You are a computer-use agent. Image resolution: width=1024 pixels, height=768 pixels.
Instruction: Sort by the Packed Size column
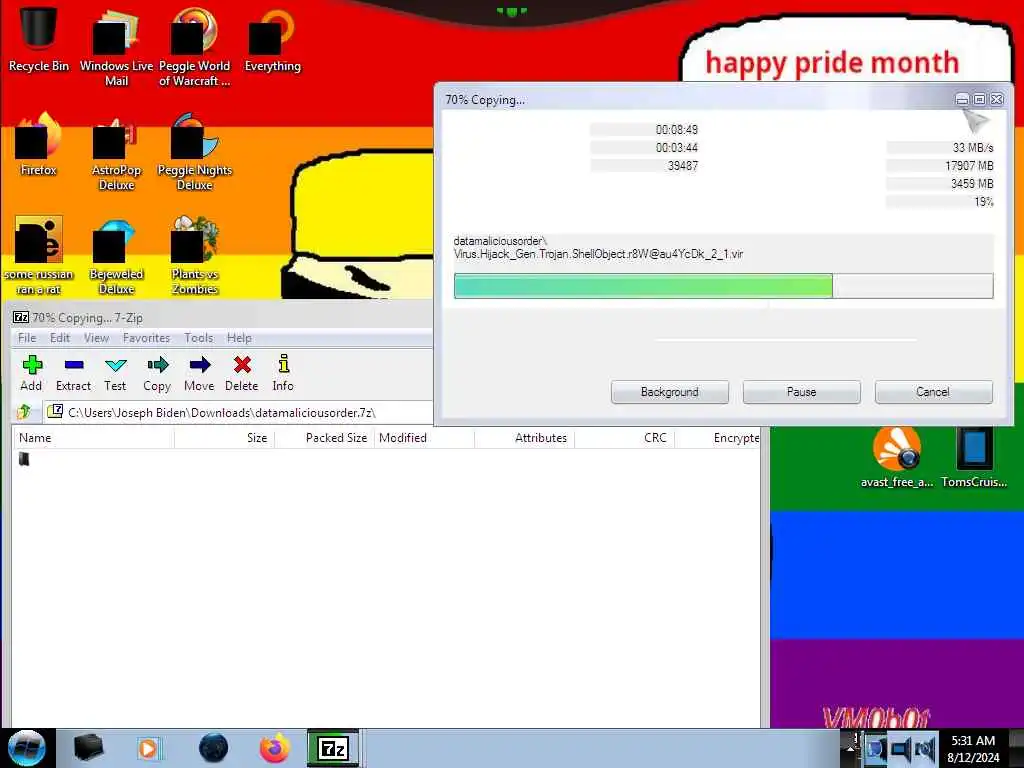click(x=324, y=438)
